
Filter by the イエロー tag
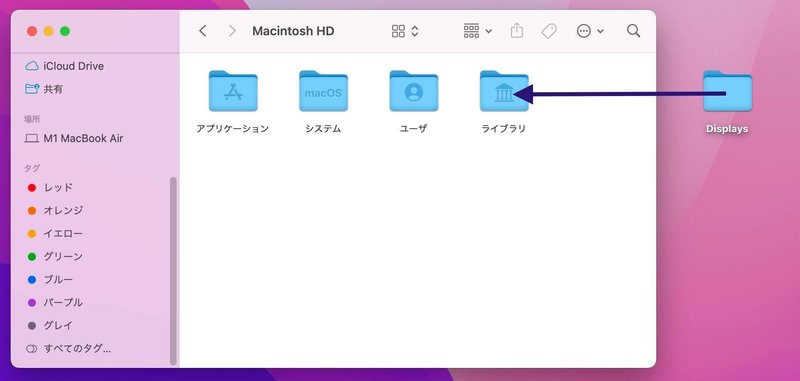(55, 234)
